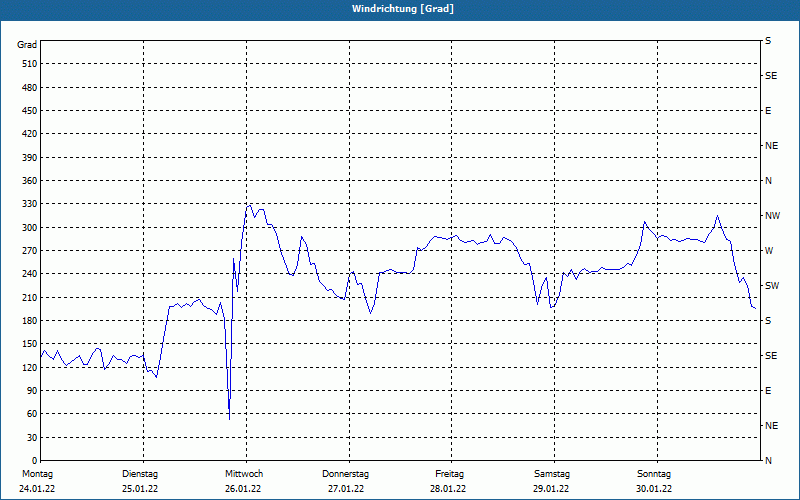
Task: Click the date "24.01.22"
Action: [x=37, y=489]
